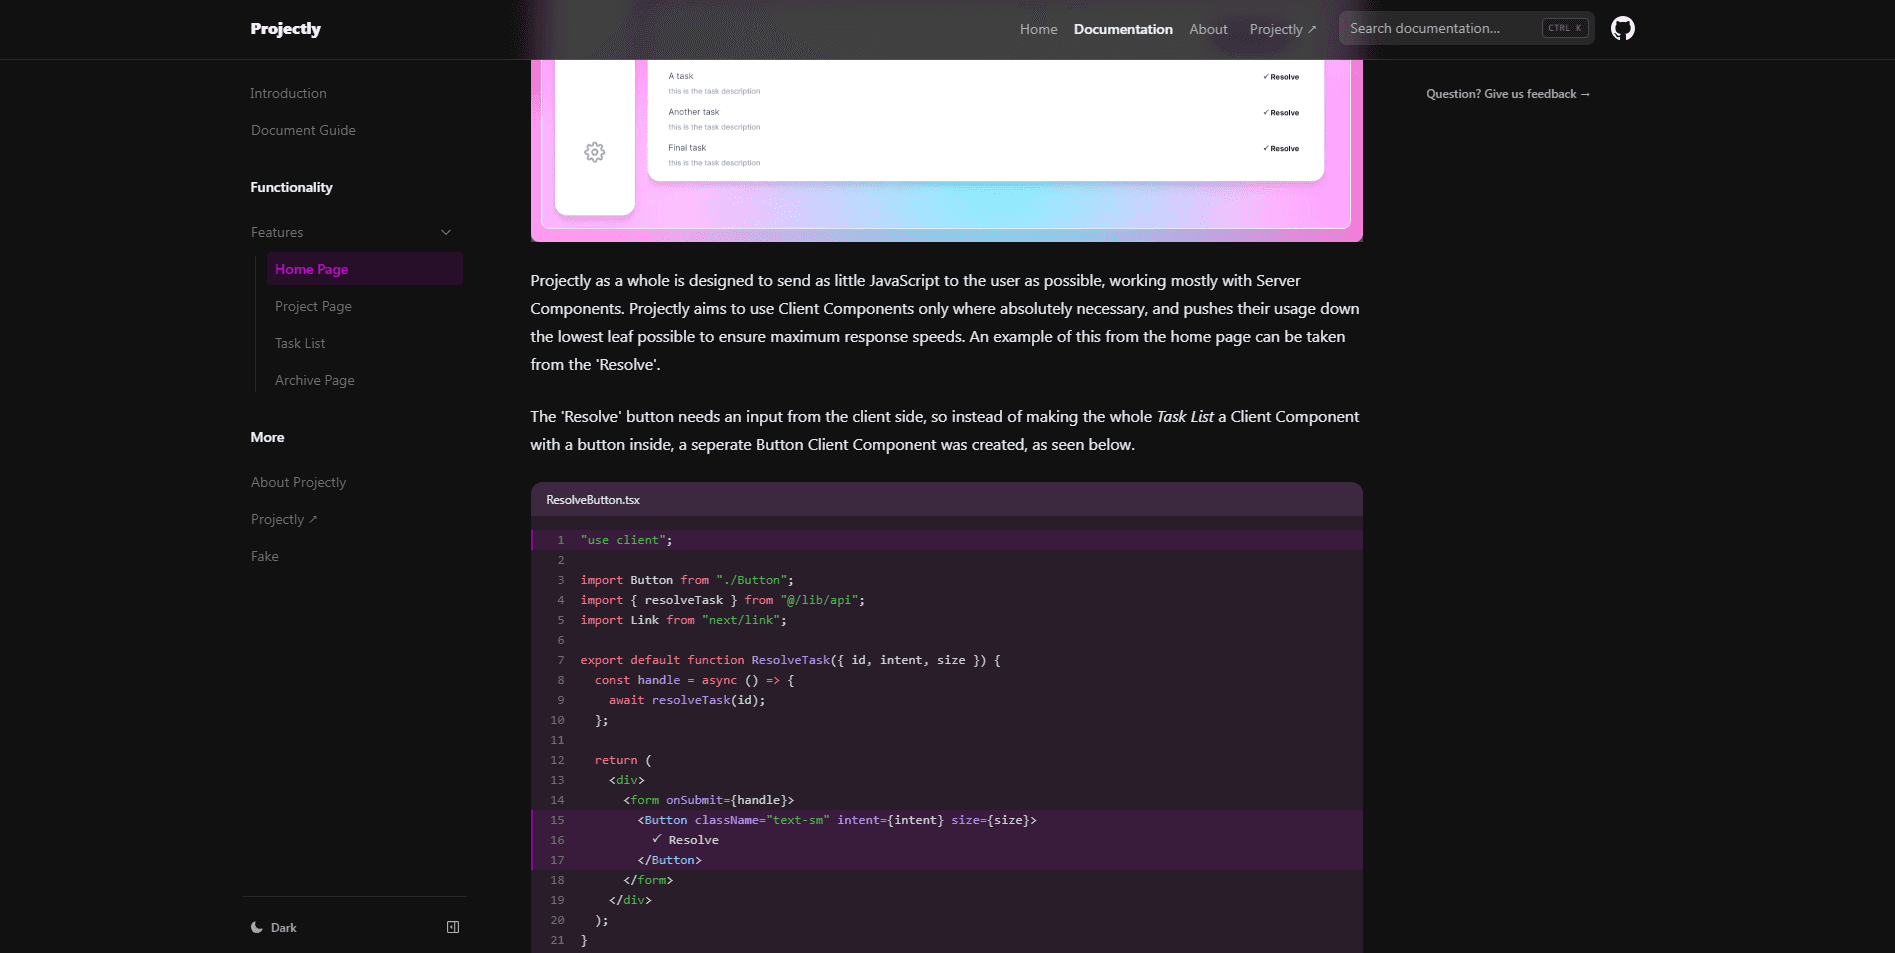Screen dimensions: 1895x953
Task: Click 'Features' label in sidebar
Action: click(277, 232)
